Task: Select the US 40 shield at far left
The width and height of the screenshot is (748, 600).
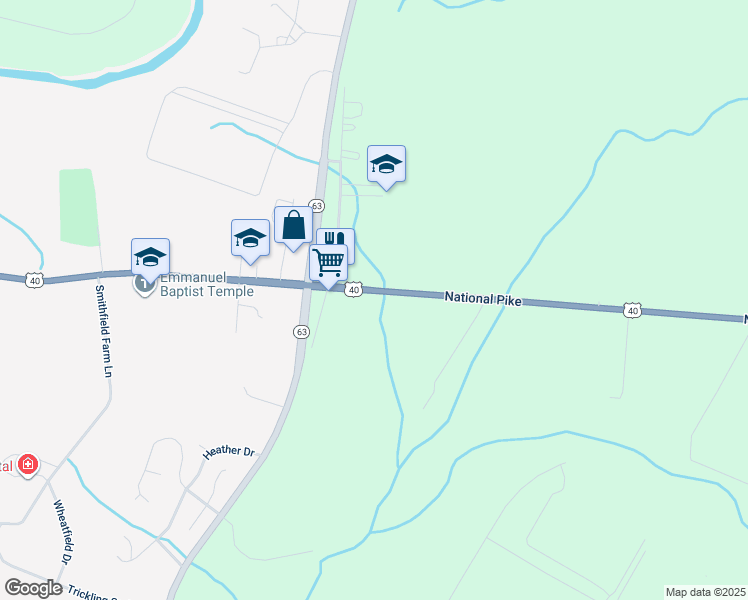Action: pos(35,280)
